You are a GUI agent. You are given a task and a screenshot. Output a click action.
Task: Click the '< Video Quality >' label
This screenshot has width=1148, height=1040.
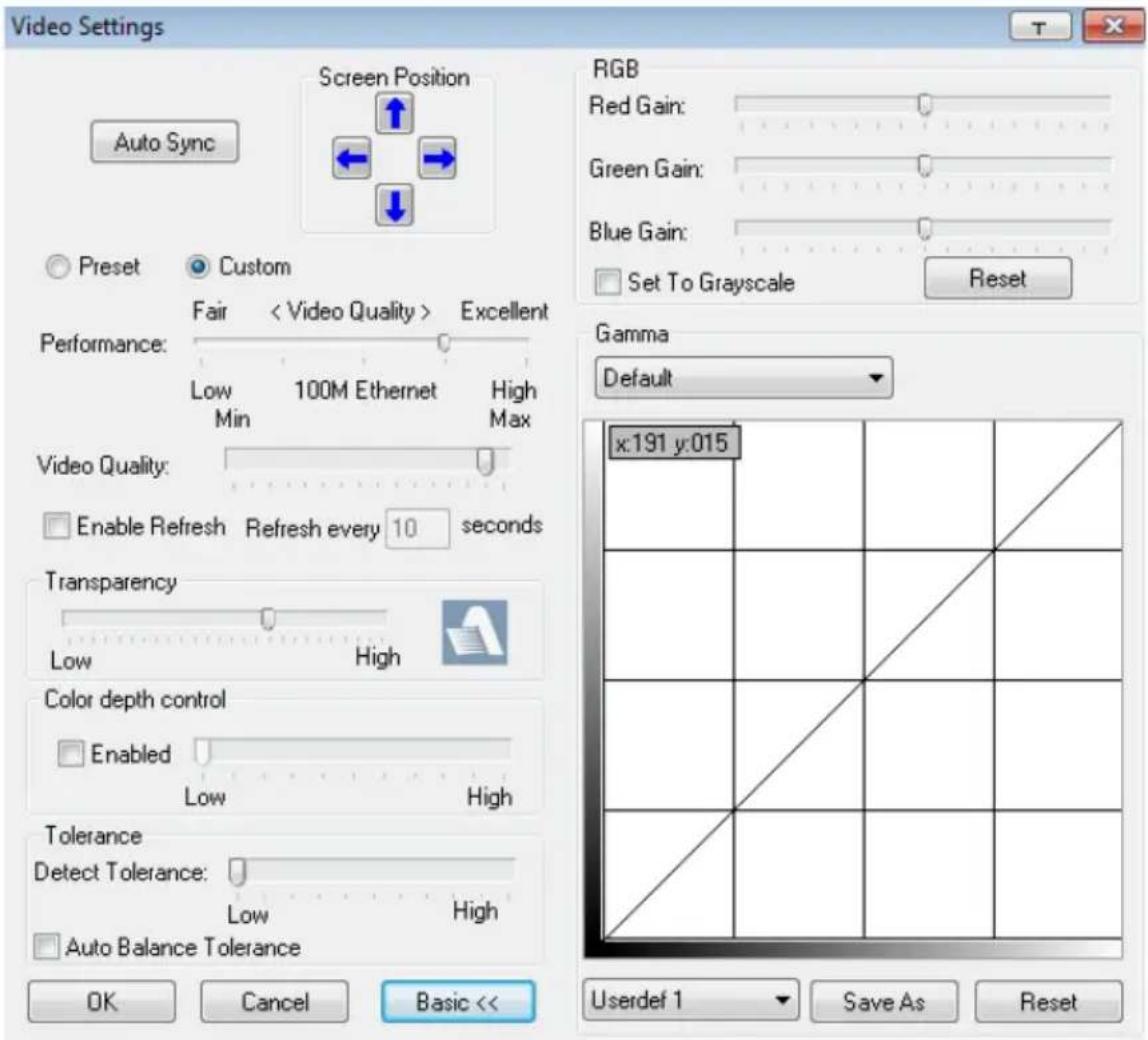click(351, 311)
